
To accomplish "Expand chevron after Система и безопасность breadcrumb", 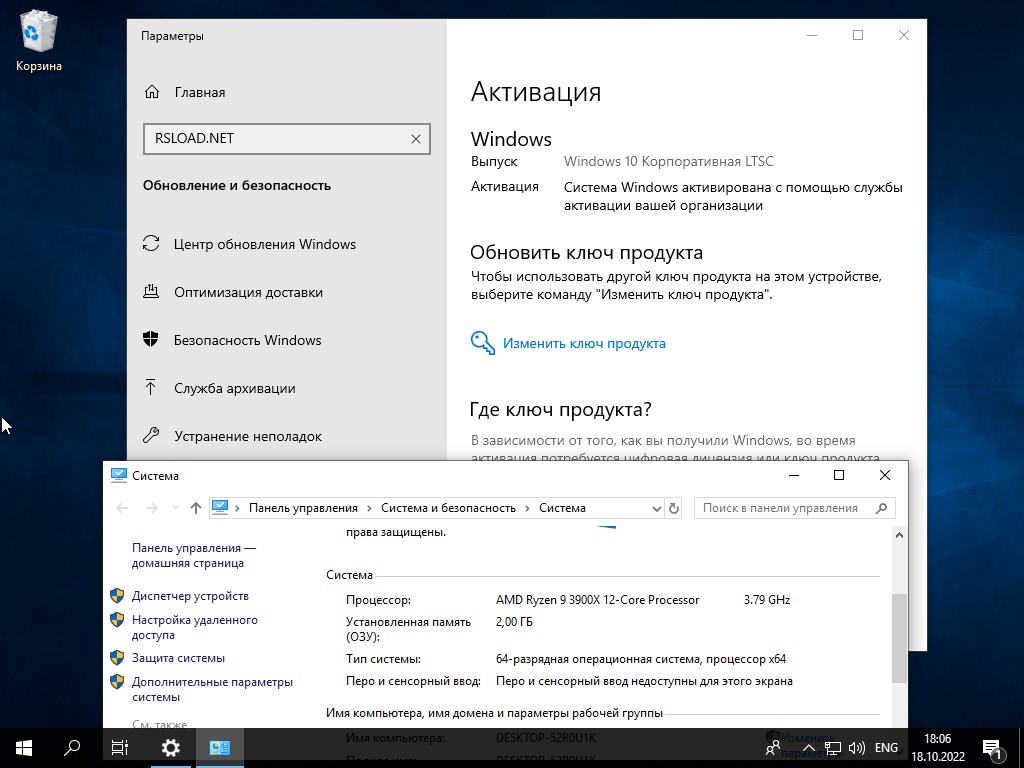I will tap(528, 508).
